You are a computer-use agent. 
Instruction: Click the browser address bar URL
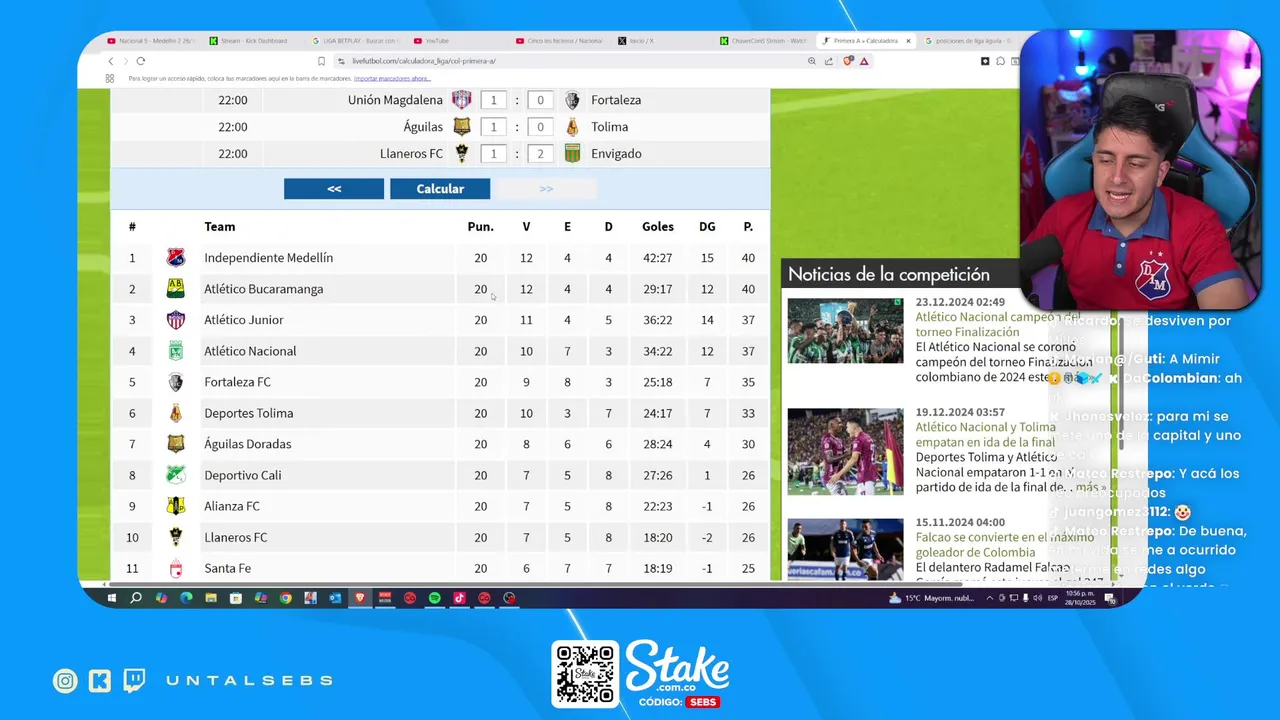pyautogui.click(x=424, y=61)
